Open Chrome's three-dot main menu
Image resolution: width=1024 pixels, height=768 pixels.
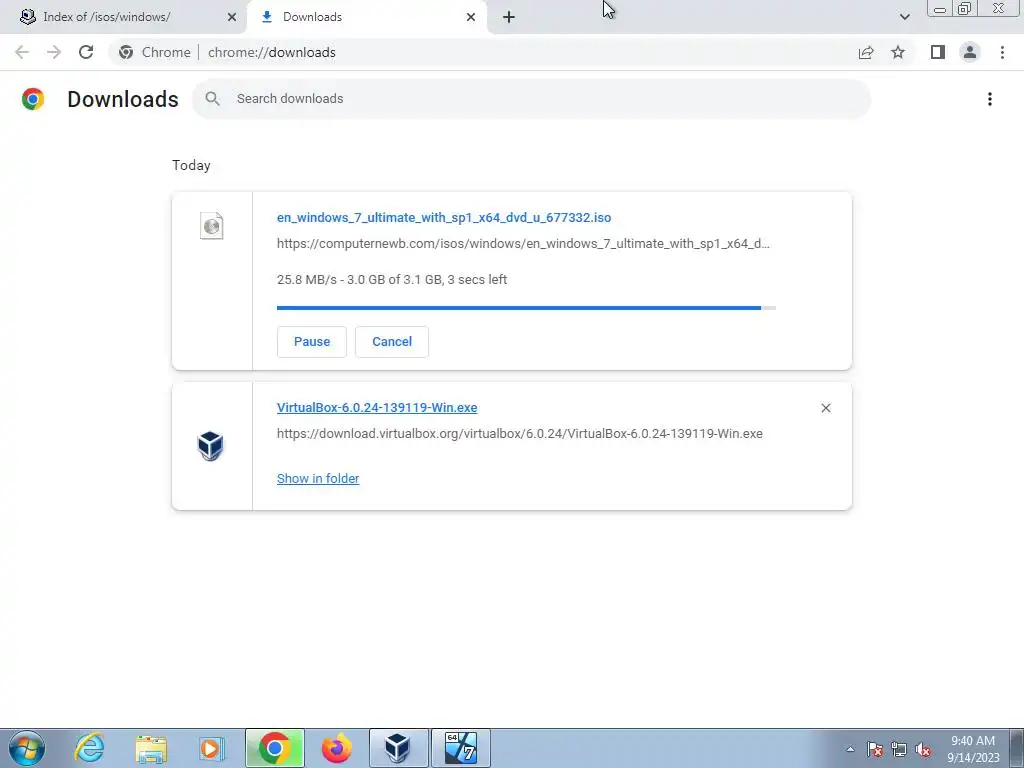point(1002,52)
